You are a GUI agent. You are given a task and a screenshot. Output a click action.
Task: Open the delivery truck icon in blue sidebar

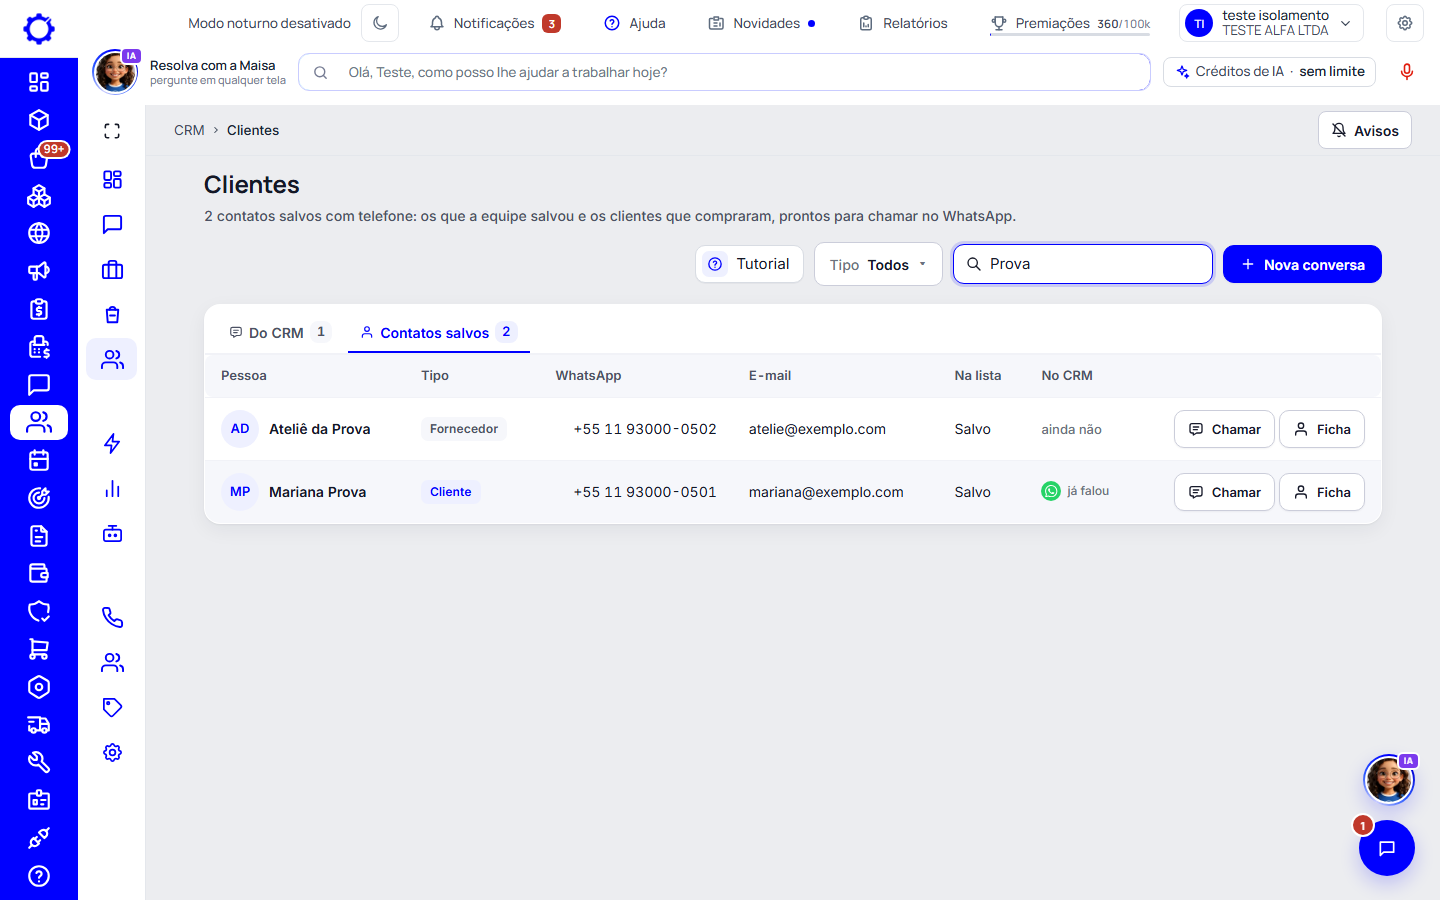[x=39, y=725]
